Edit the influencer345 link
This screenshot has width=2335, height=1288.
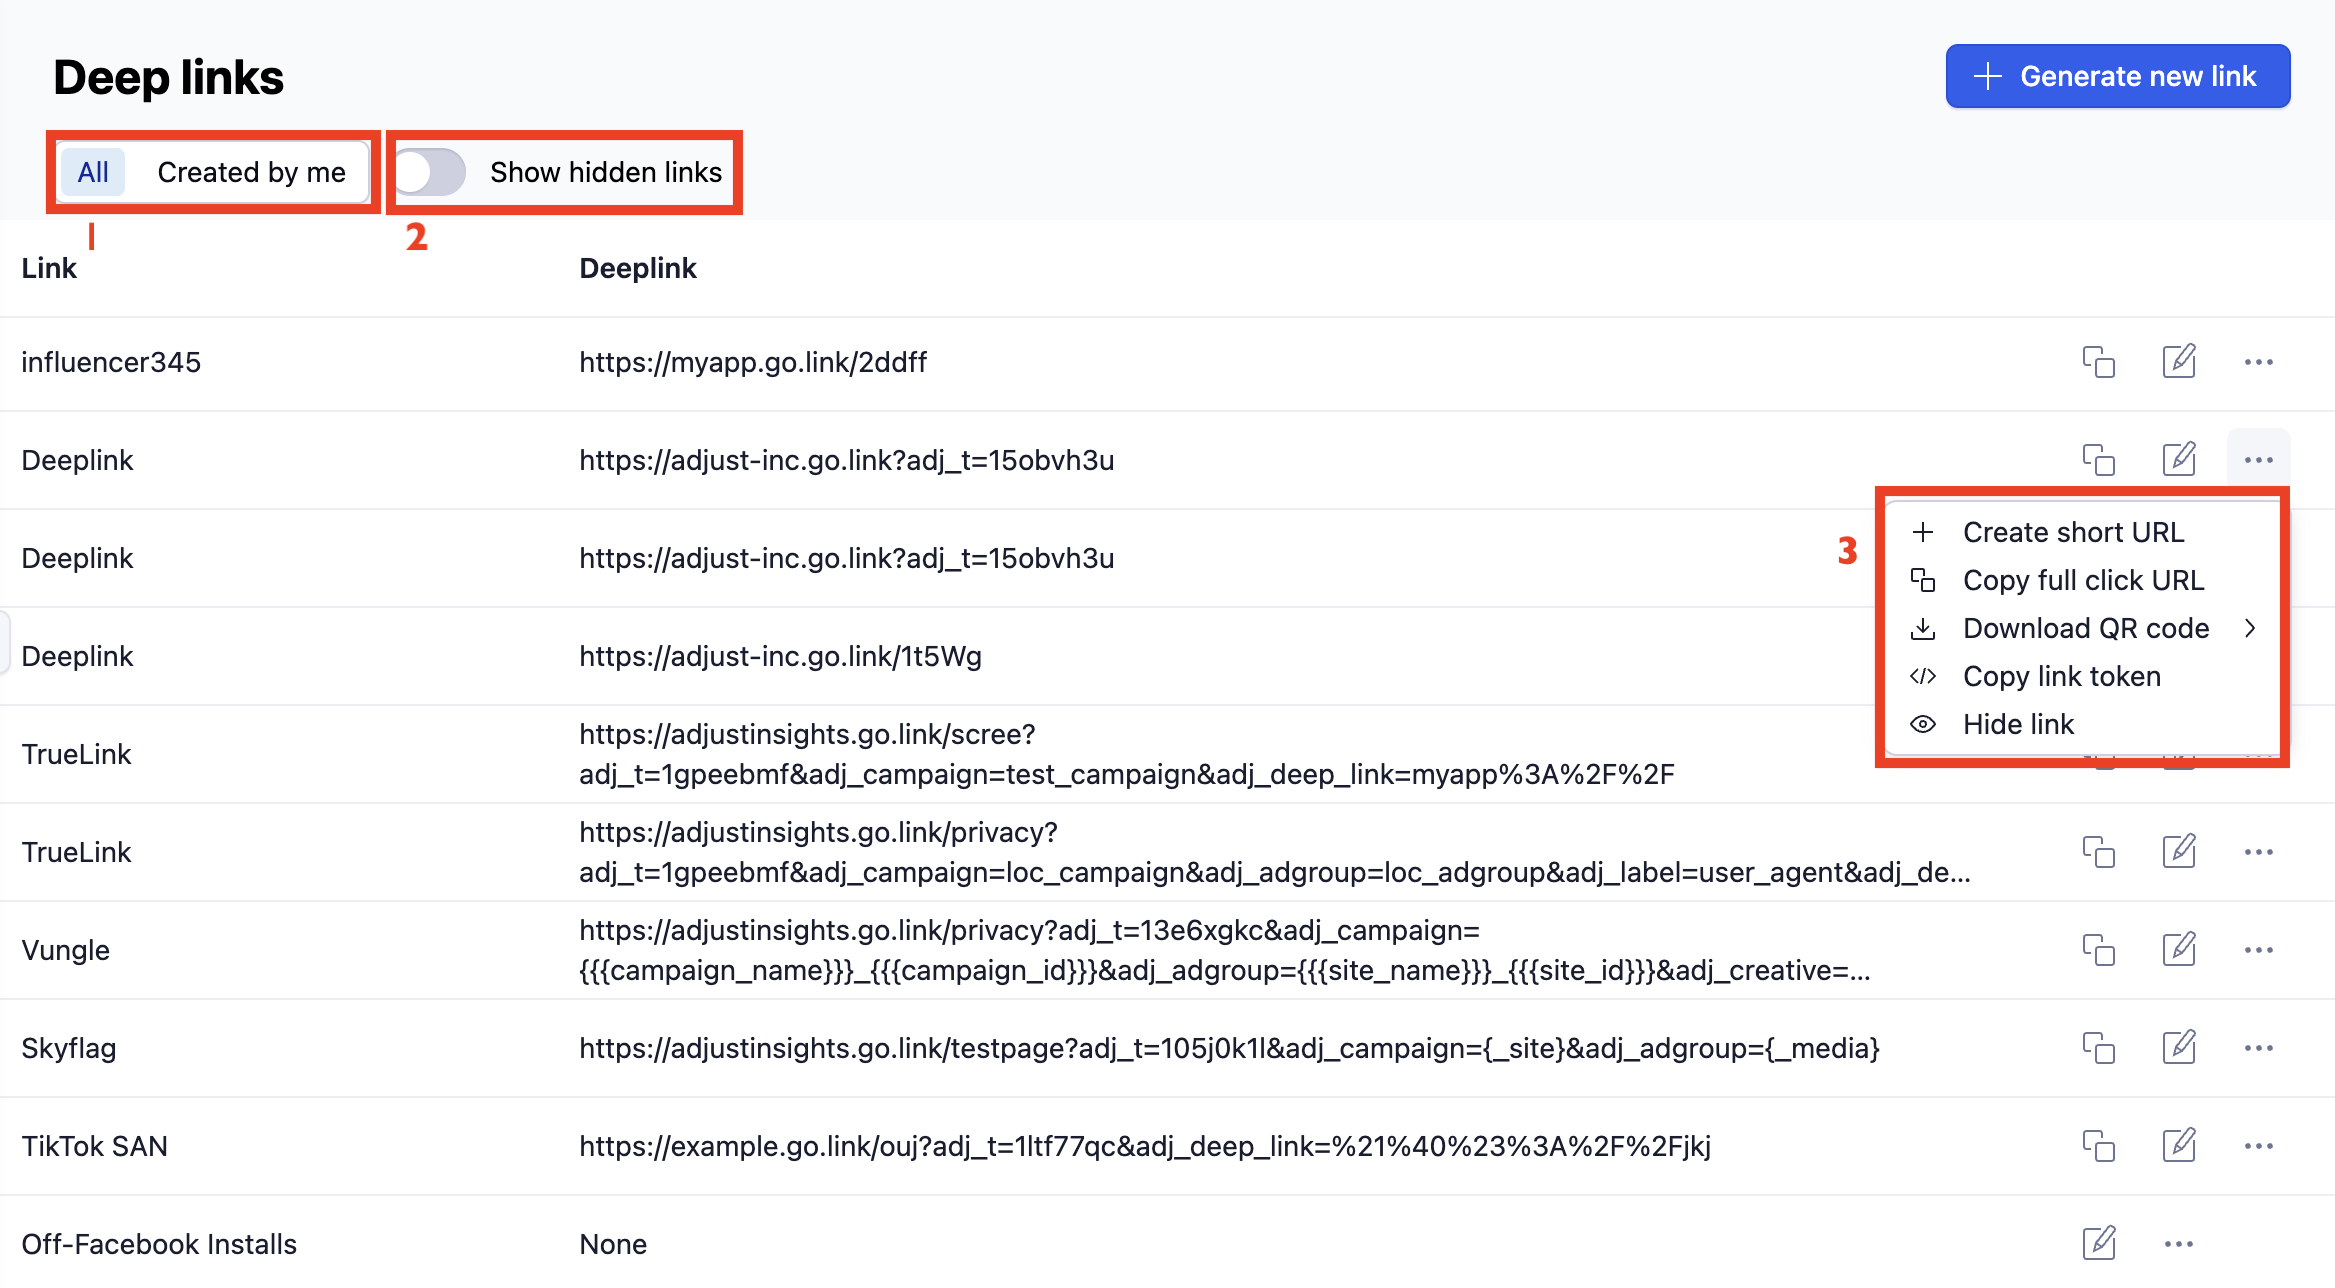pyautogui.click(x=2178, y=362)
